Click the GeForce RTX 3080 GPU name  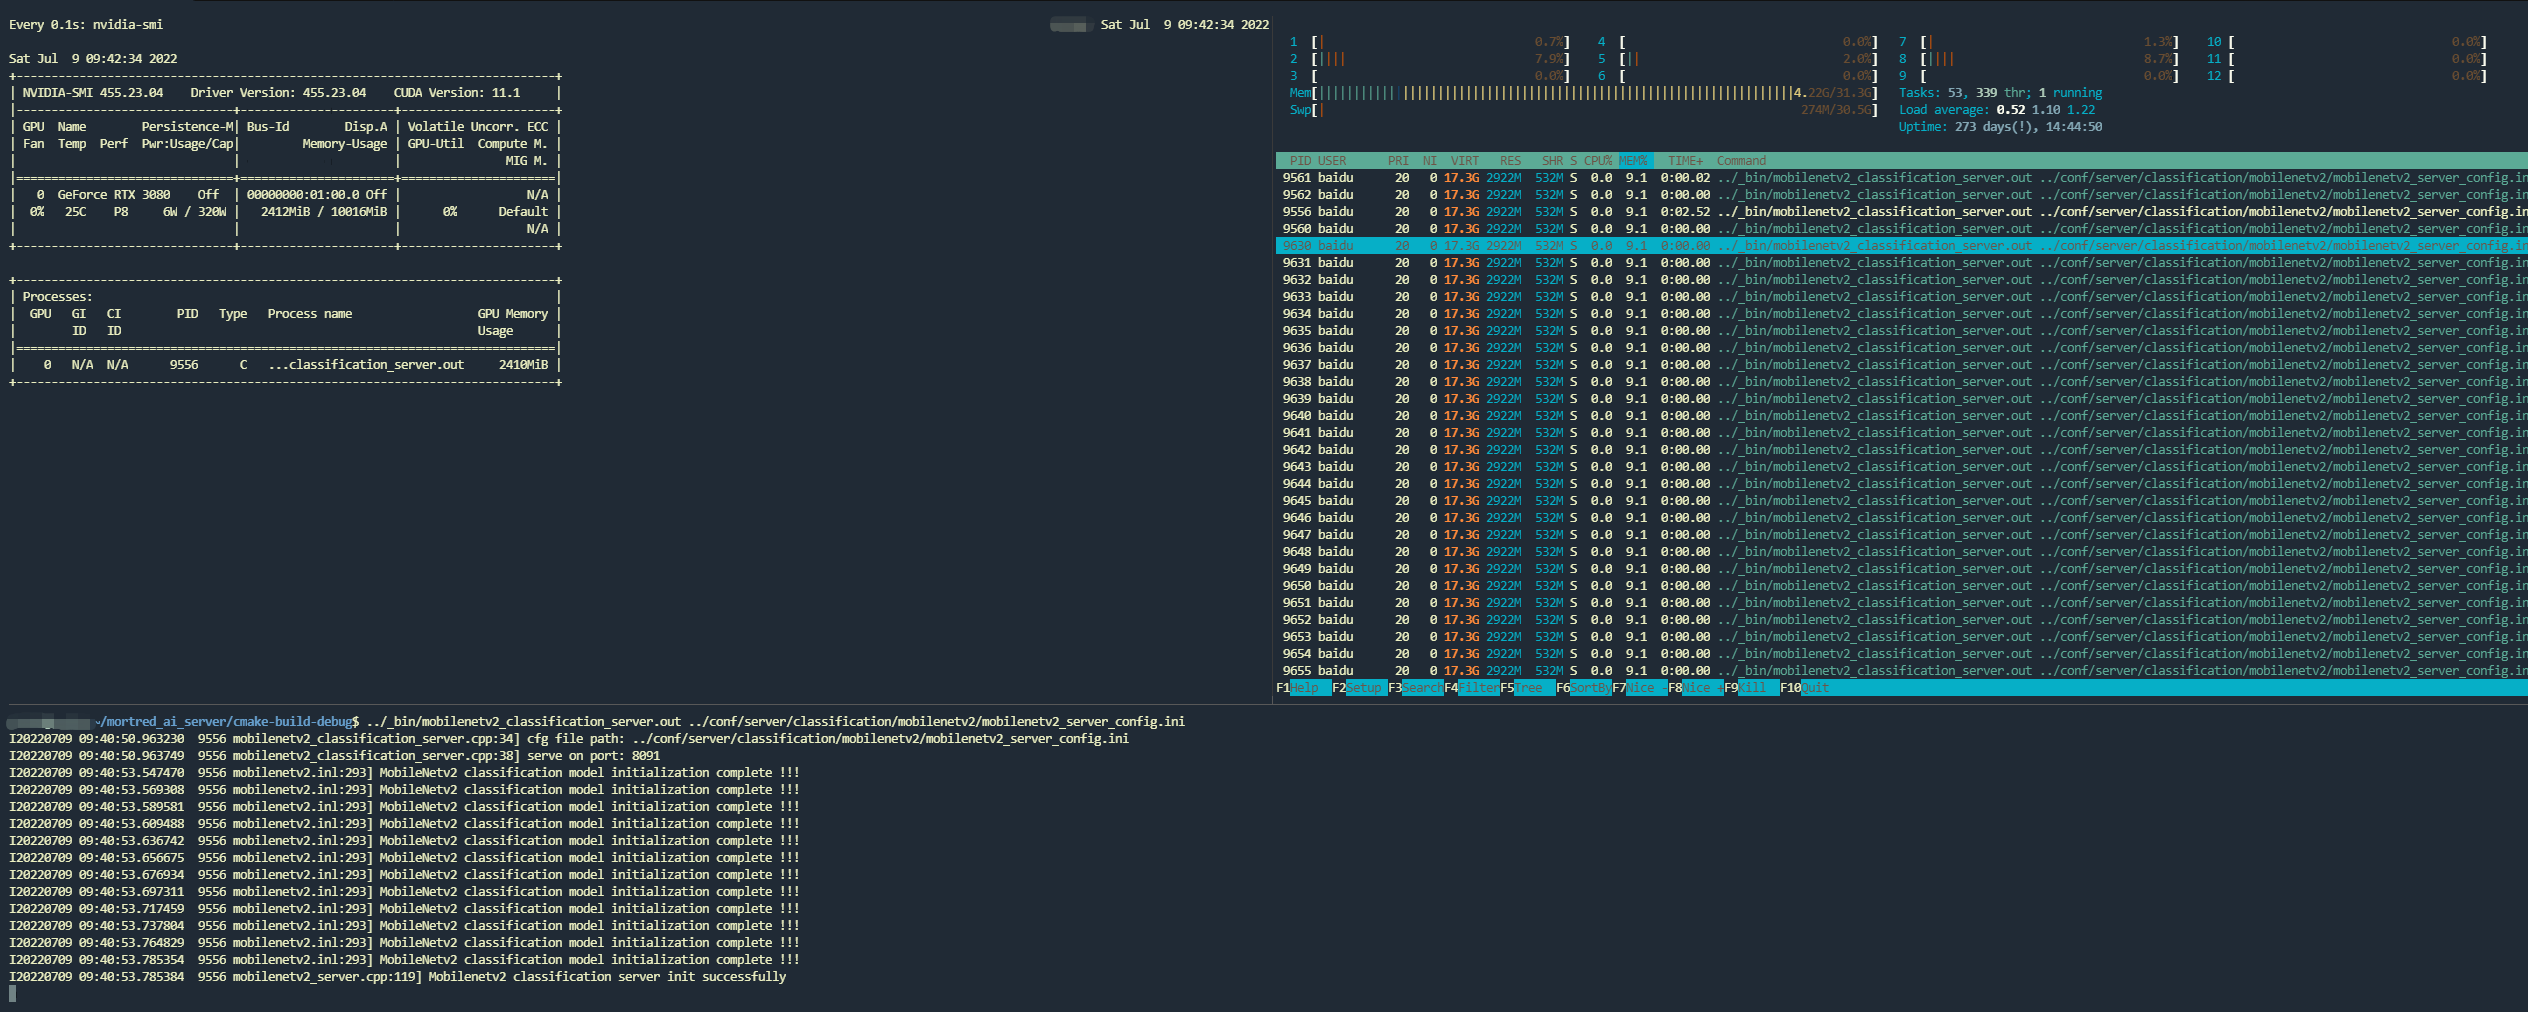coord(114,195)
